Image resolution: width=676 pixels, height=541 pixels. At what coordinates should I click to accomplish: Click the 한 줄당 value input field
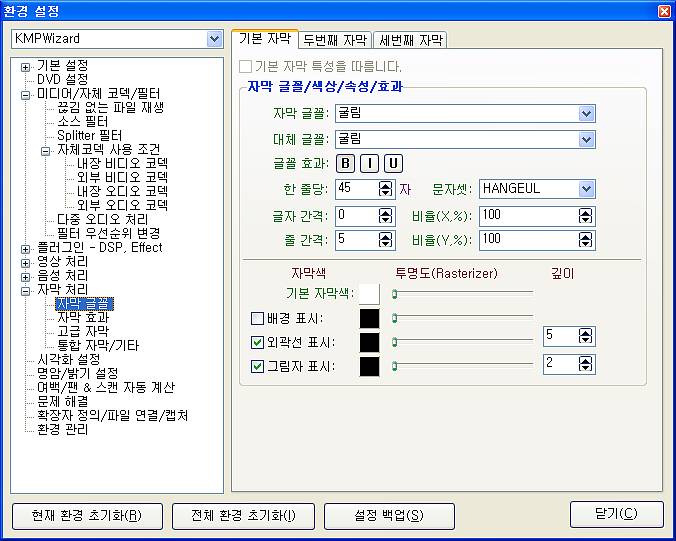tap(356, 188)
